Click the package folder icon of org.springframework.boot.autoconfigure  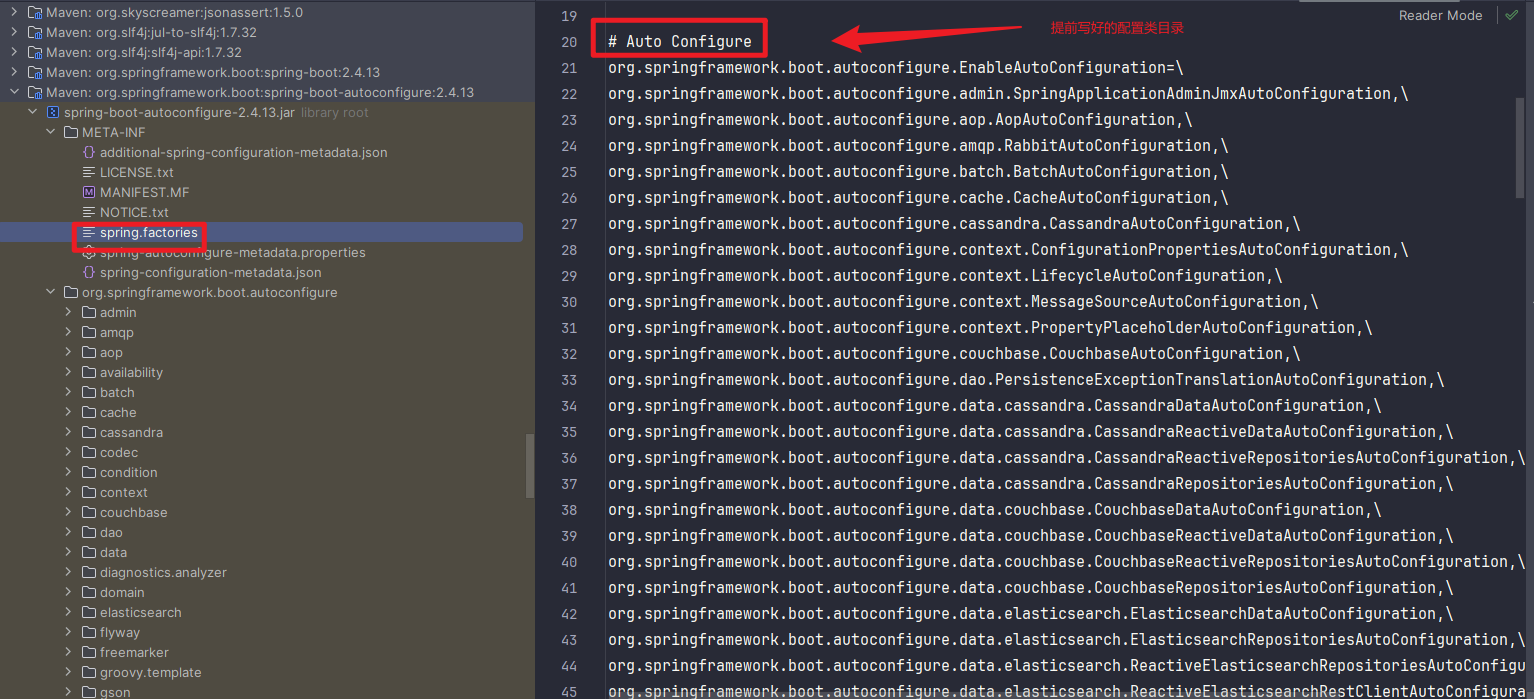point(71,293)
